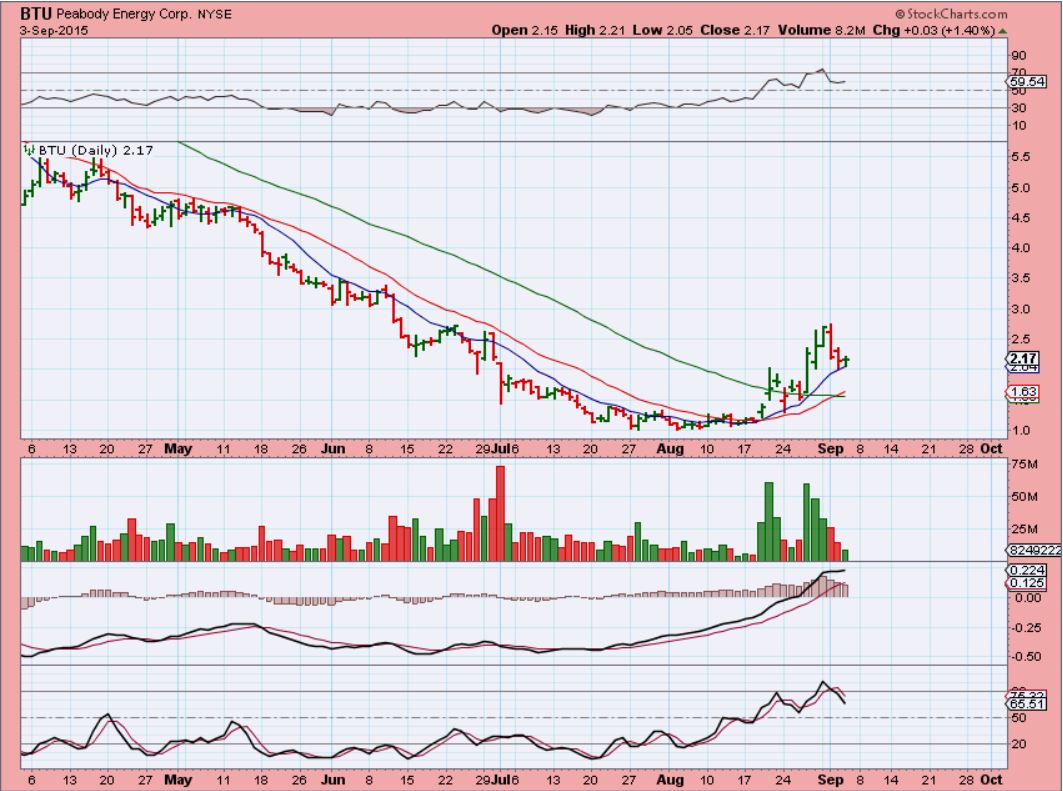The width and height of the screenshot is (1063, 791).
Task: Click the -0.50 MACD axis label
Action: tap(1025, 657)
